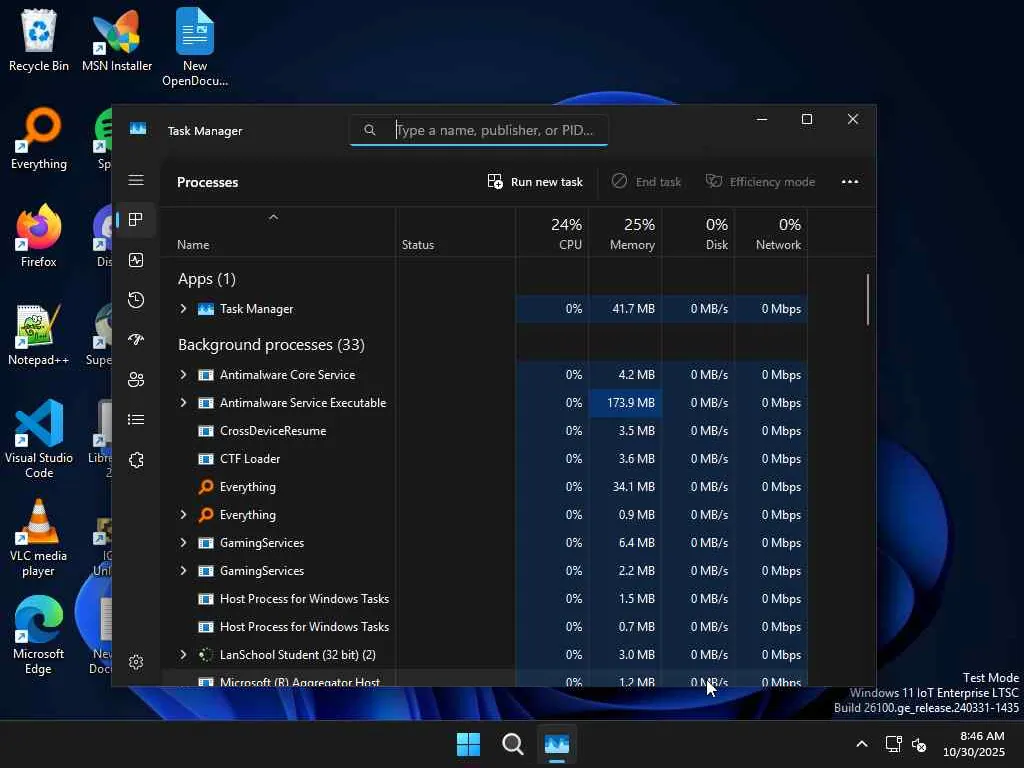Select Microsoft Edge desktop shortcut
Viewport: 1024px width, 768px height.
[x=39, y=635]
